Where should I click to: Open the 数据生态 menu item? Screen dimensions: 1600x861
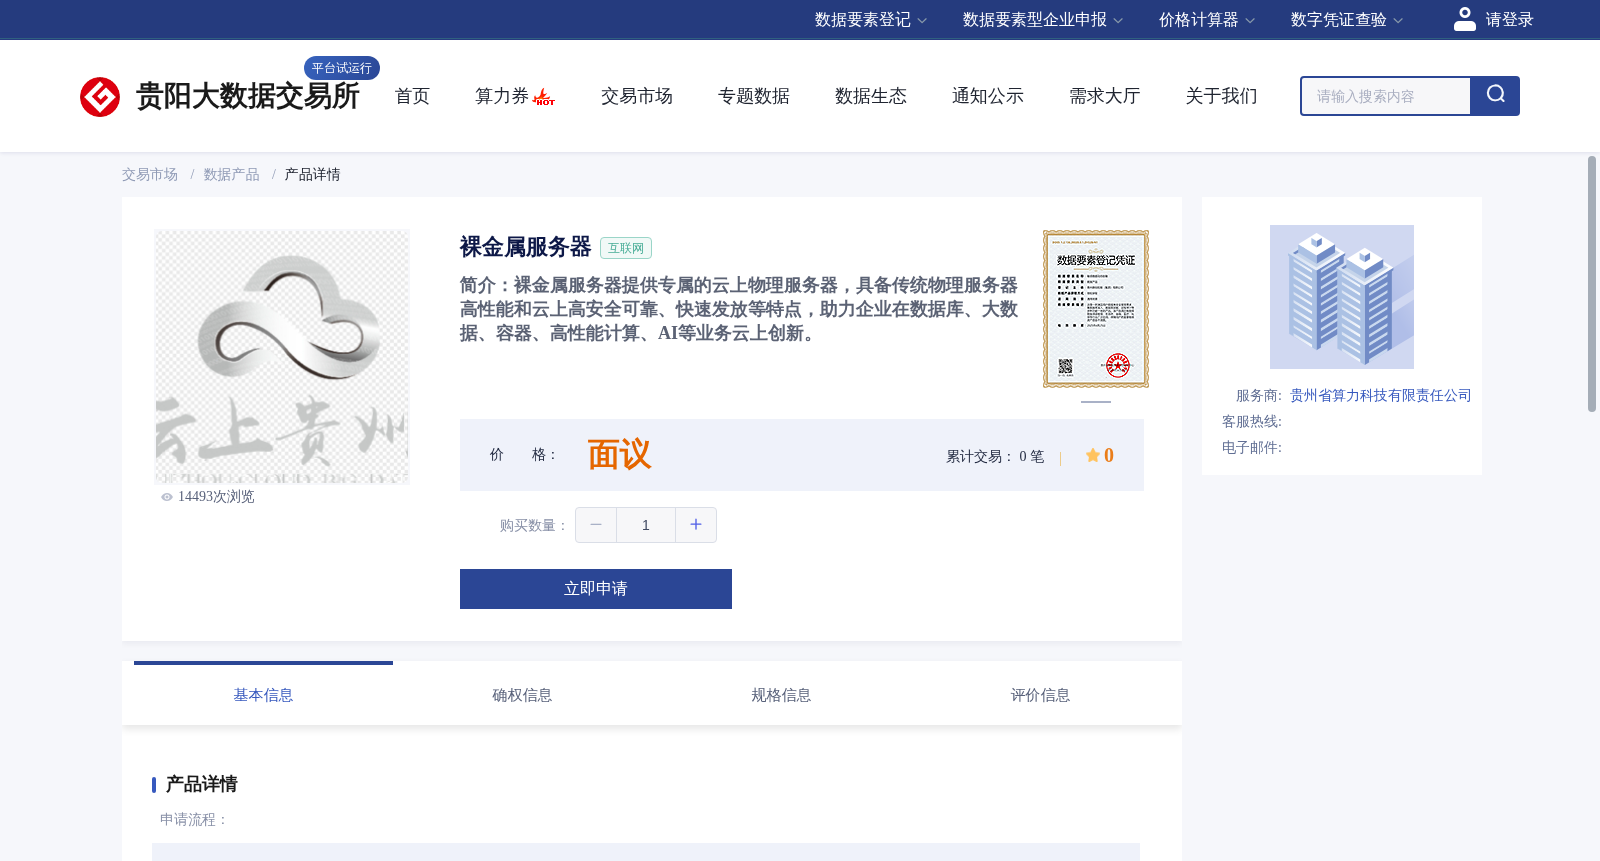coord(871,96)
